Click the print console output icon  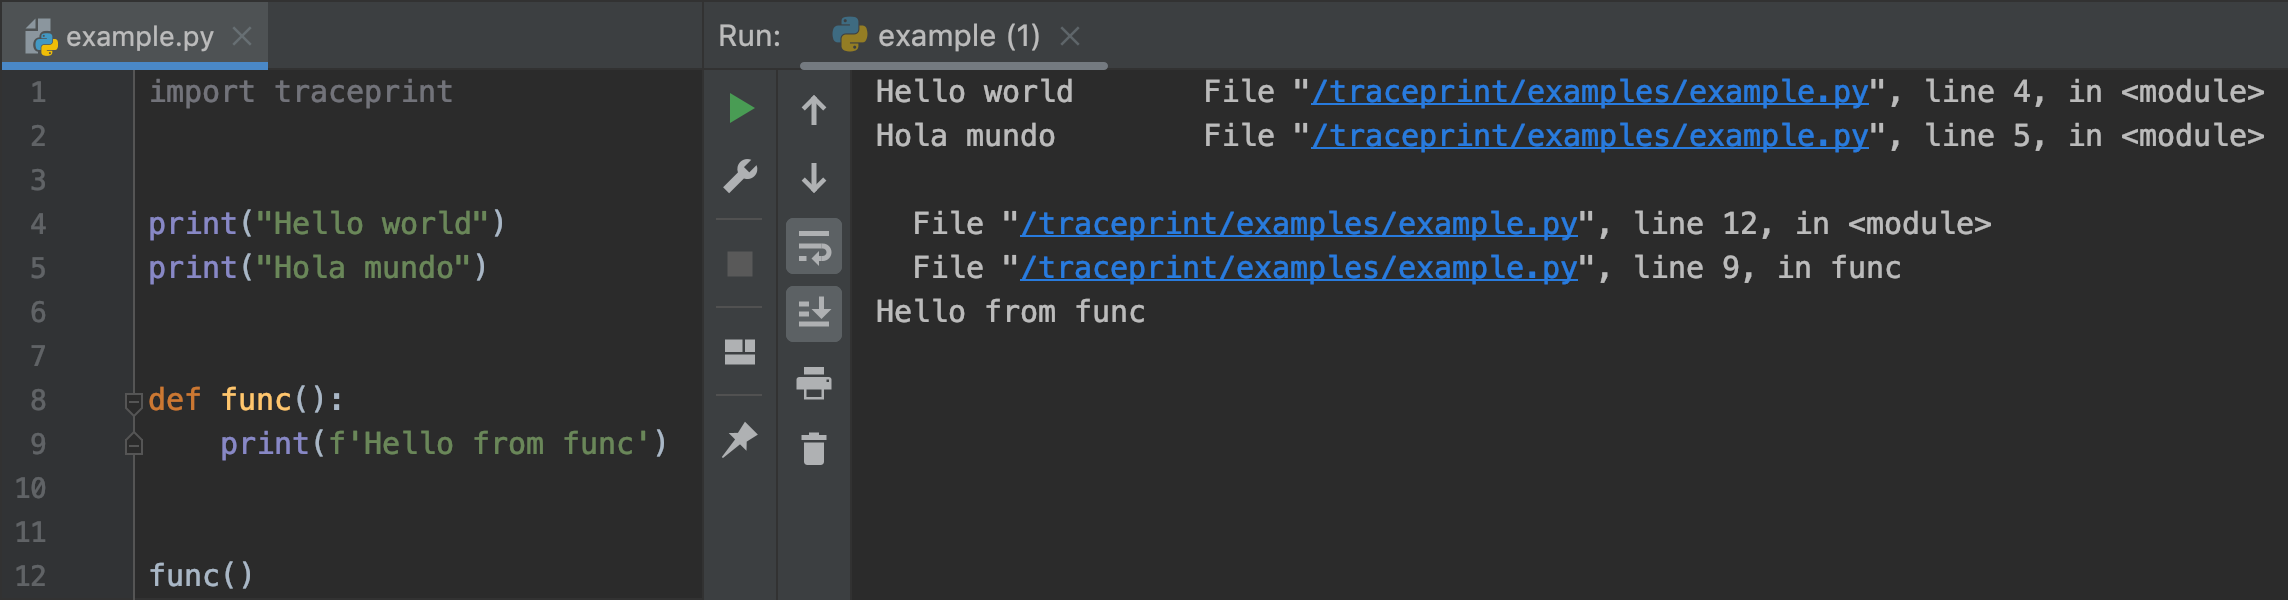coord(814,383)
